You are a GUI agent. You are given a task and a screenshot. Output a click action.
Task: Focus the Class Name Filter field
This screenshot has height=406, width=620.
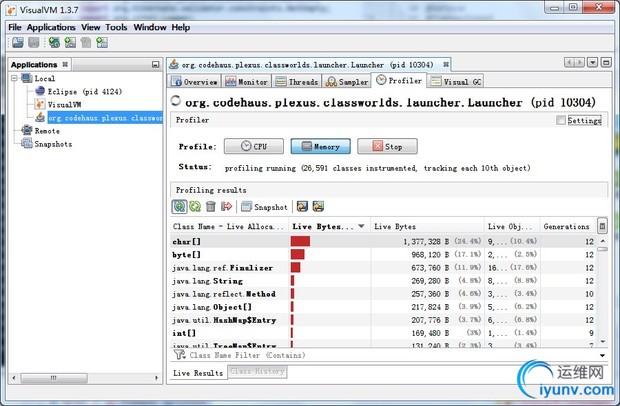tap(391, 355)
